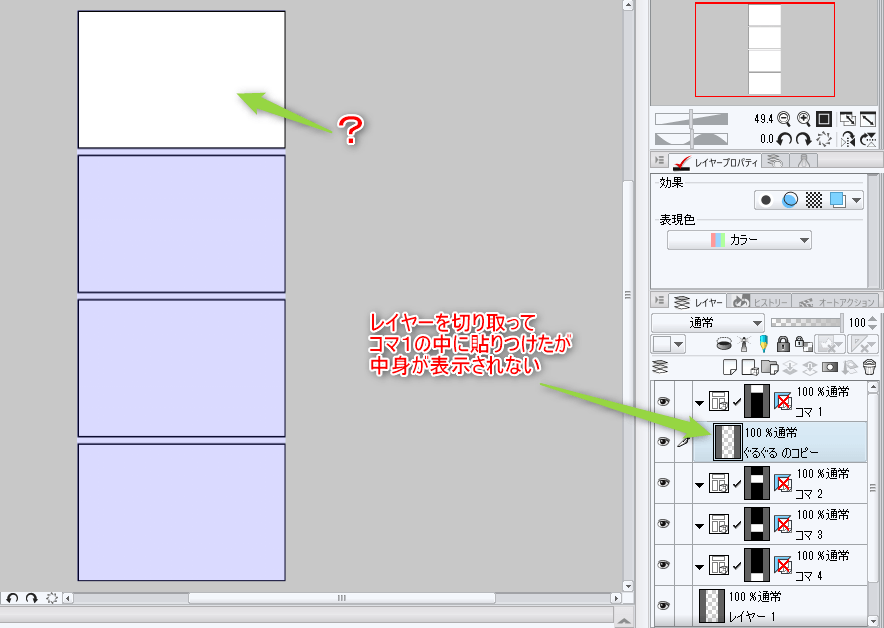Image resolution: width=884 pixels, height=628 pixels.
Task: Collapse the コマ 4 folder
Action: [x=700, y=567]
